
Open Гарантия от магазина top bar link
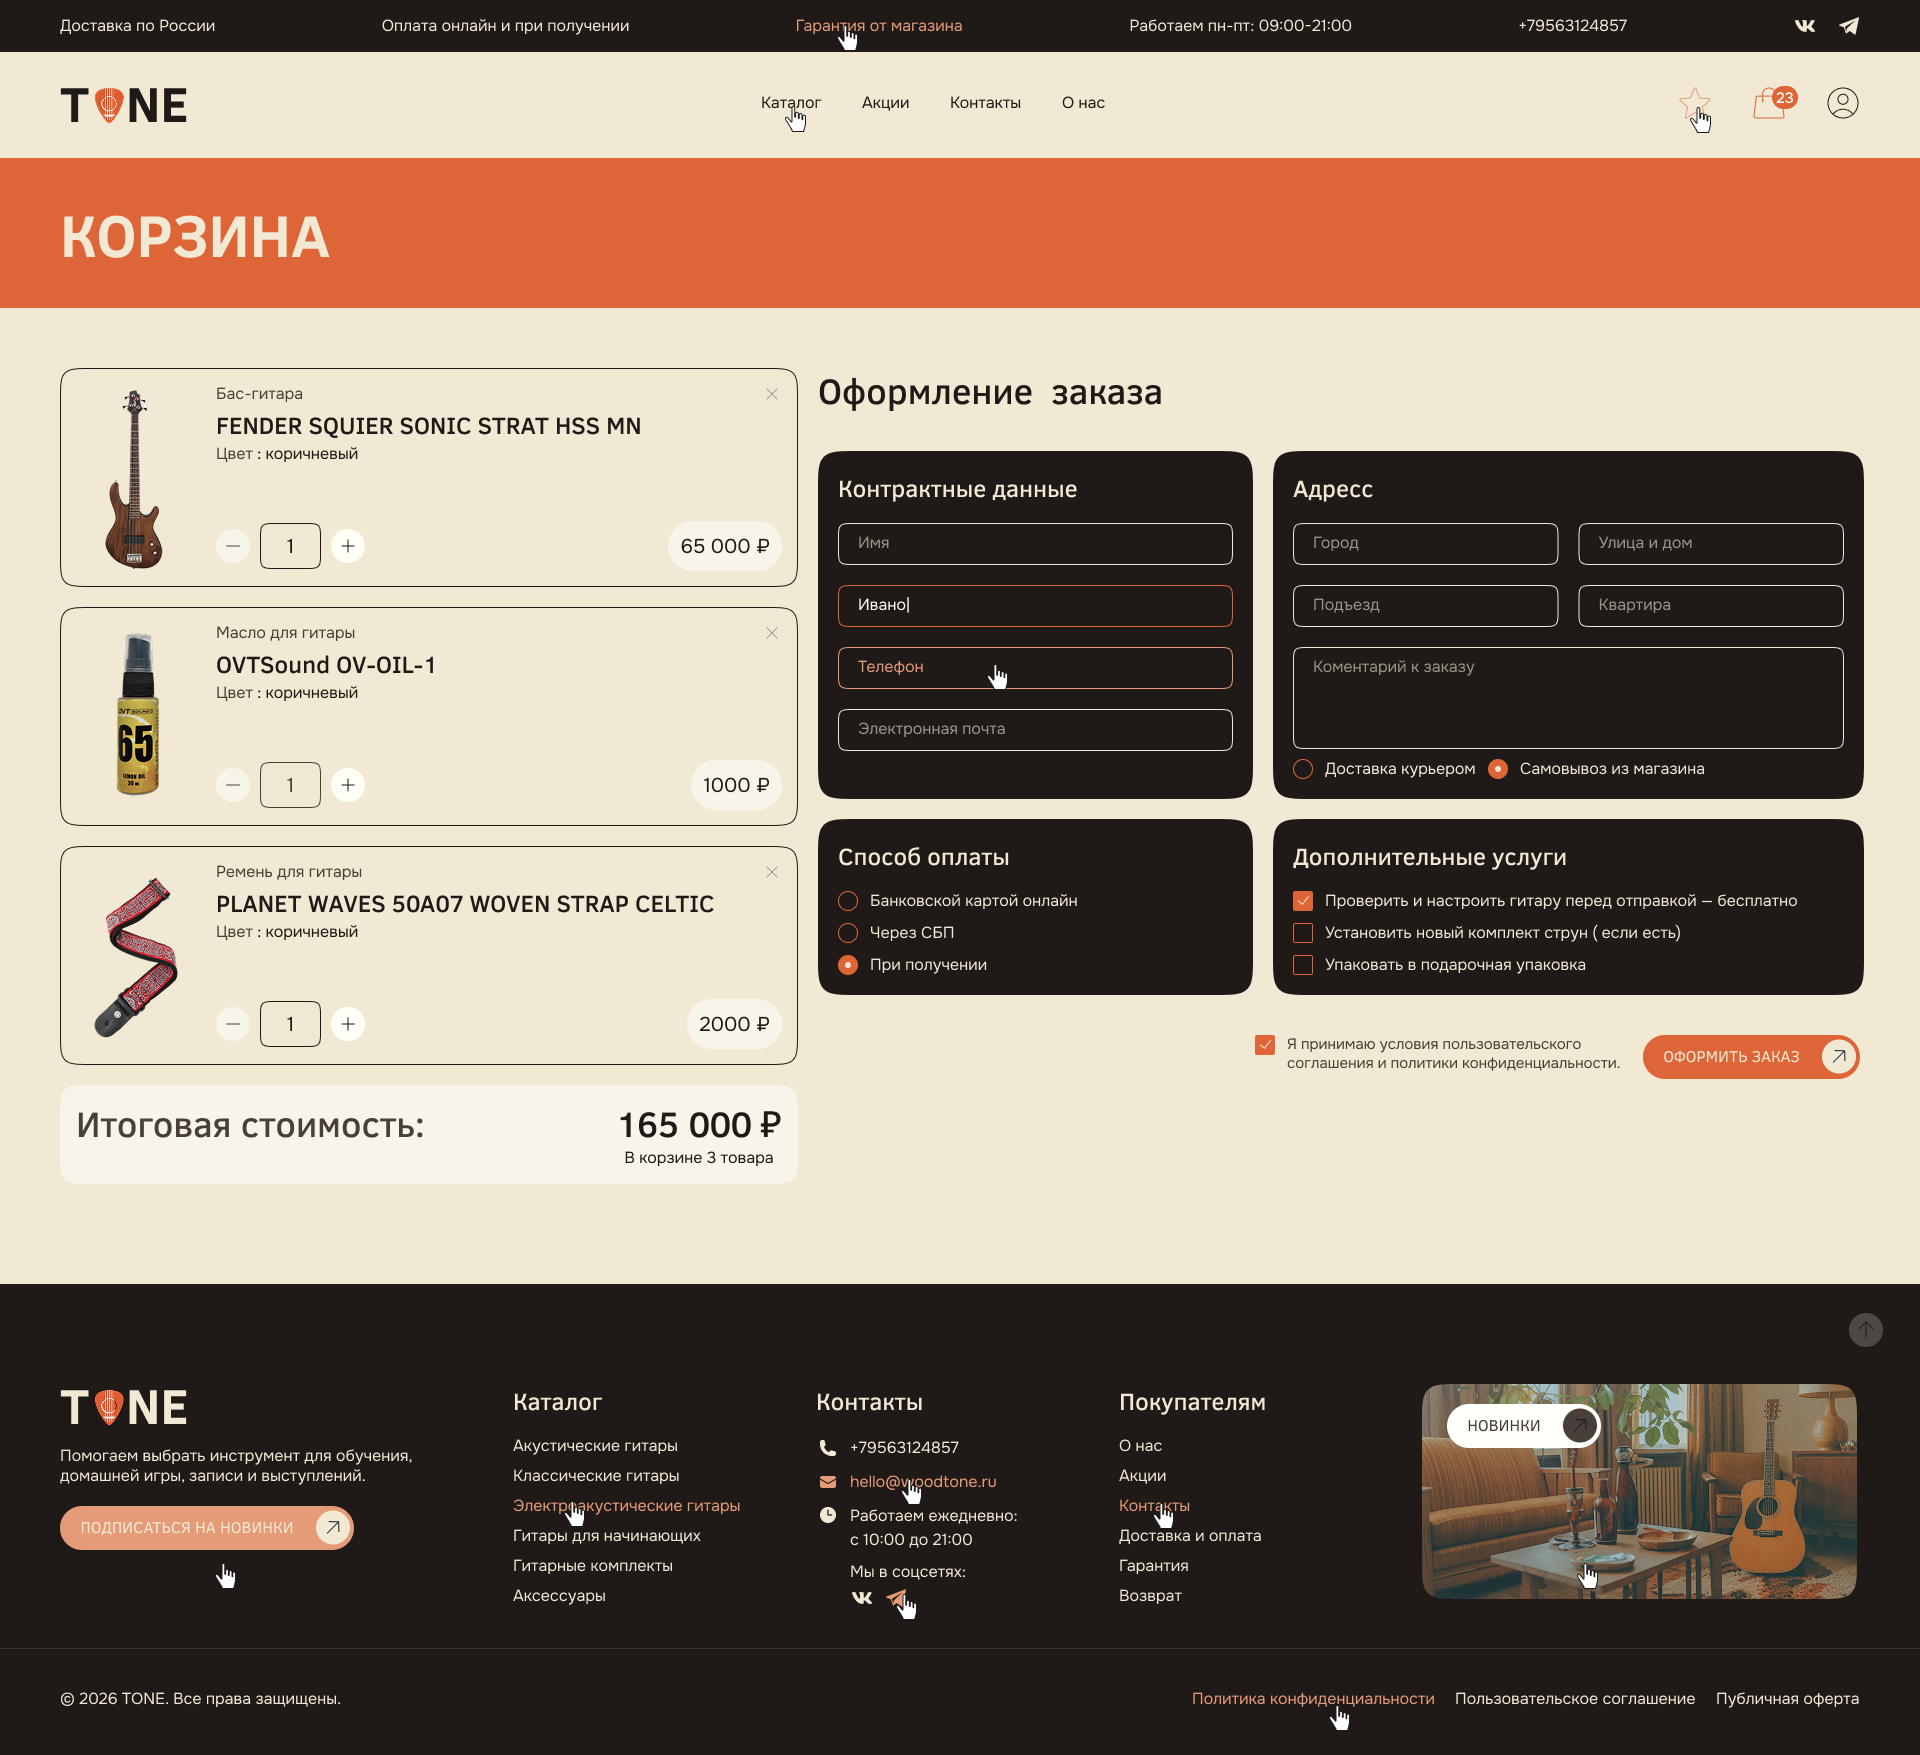[879, 26]
